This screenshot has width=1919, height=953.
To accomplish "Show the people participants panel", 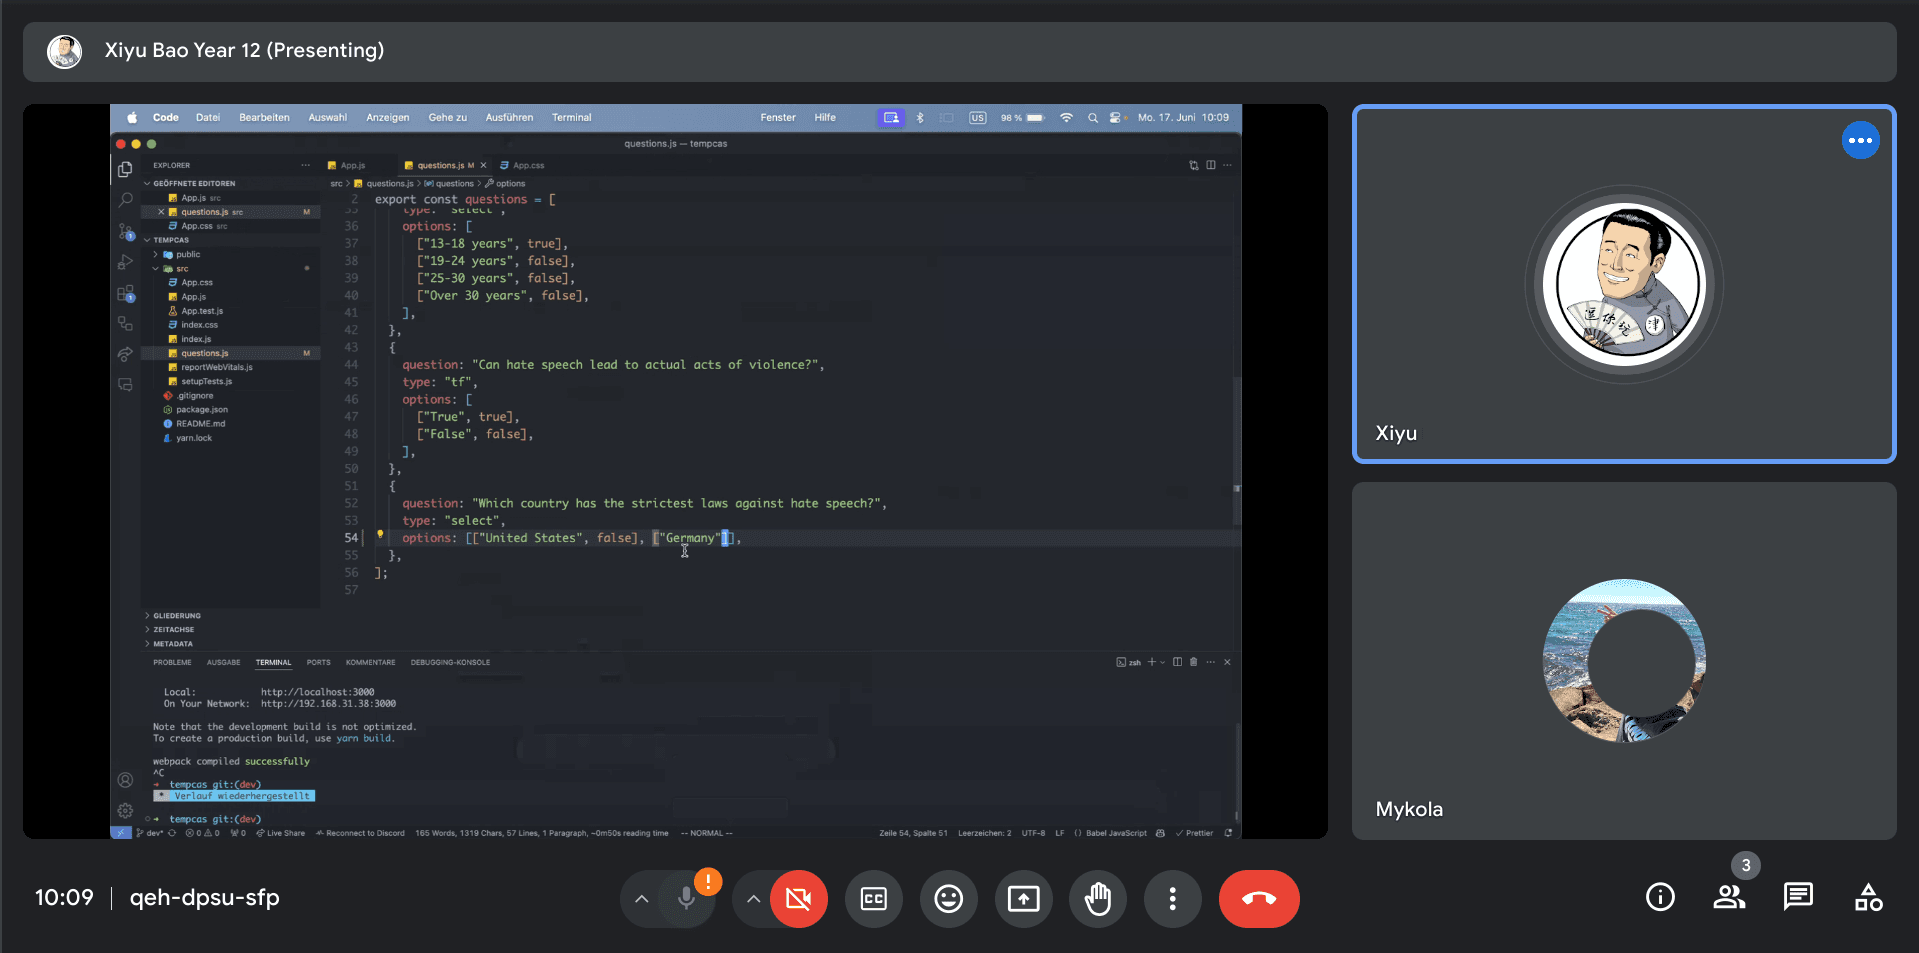I will [x=1729, y=897].
